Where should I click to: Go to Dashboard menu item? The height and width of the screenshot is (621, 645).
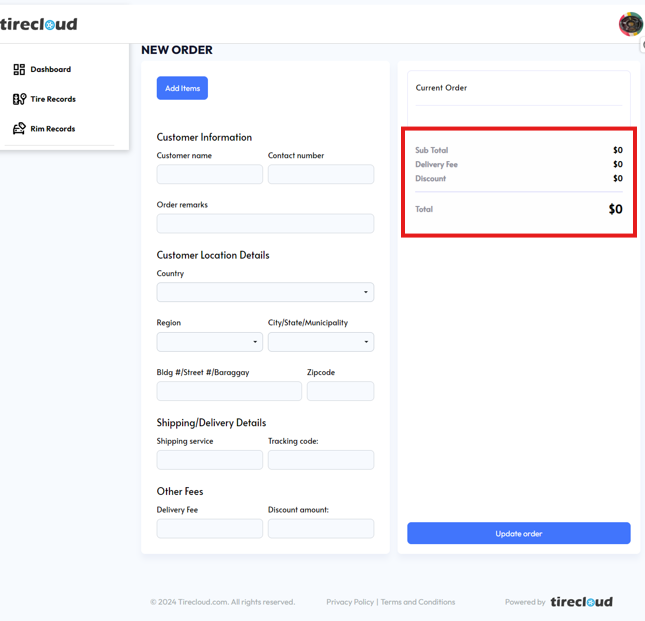pos(51,70)
